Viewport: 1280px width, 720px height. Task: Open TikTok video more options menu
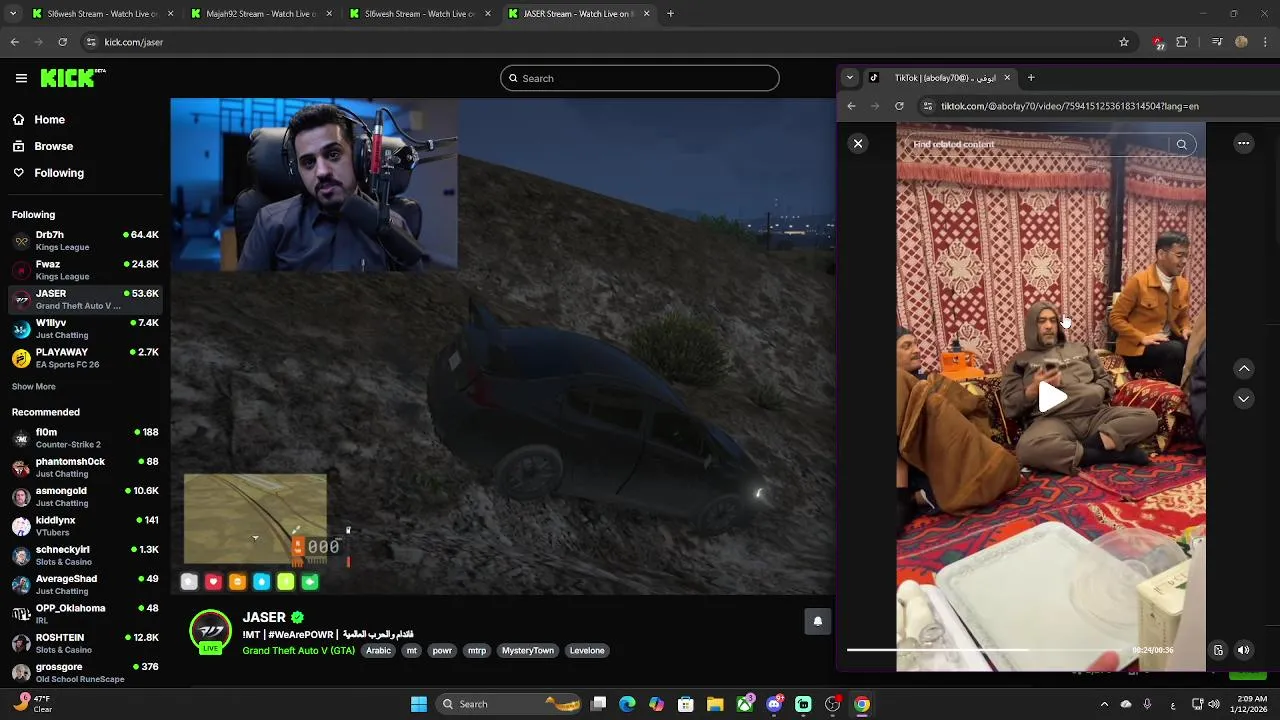(x=1244, y=144)
